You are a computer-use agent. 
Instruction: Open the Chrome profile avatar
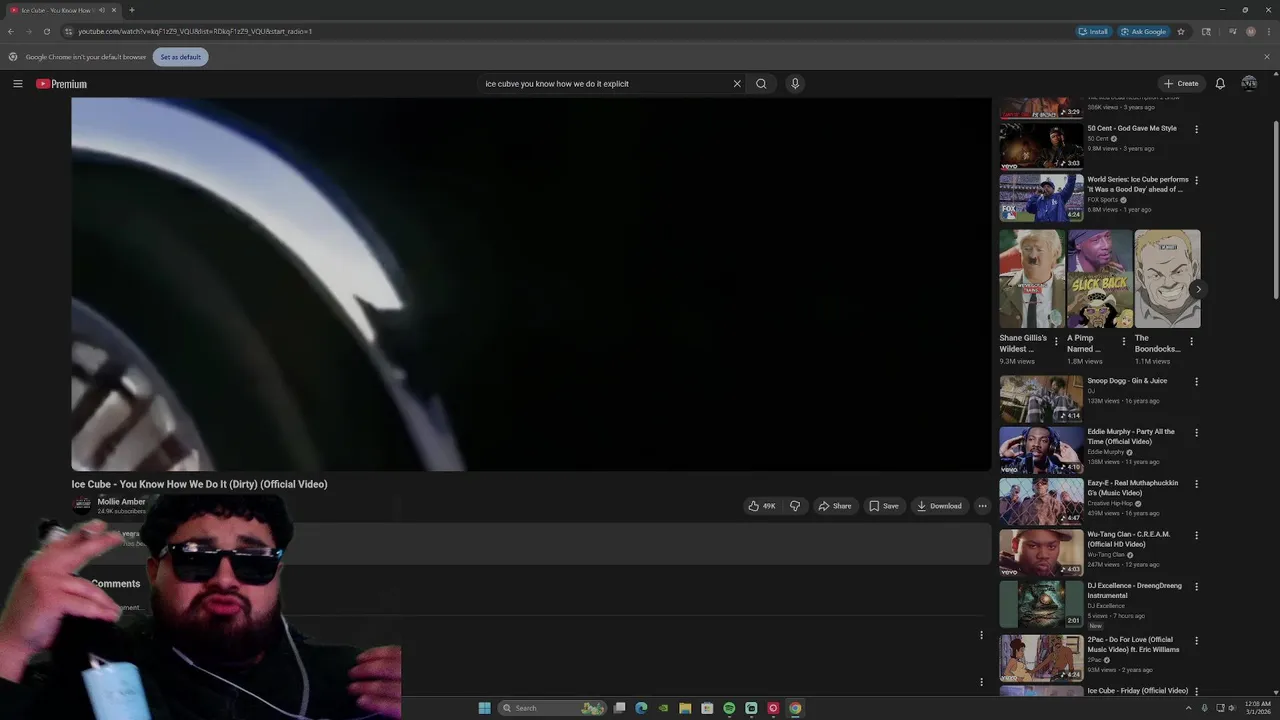(x=1250, y=31)
